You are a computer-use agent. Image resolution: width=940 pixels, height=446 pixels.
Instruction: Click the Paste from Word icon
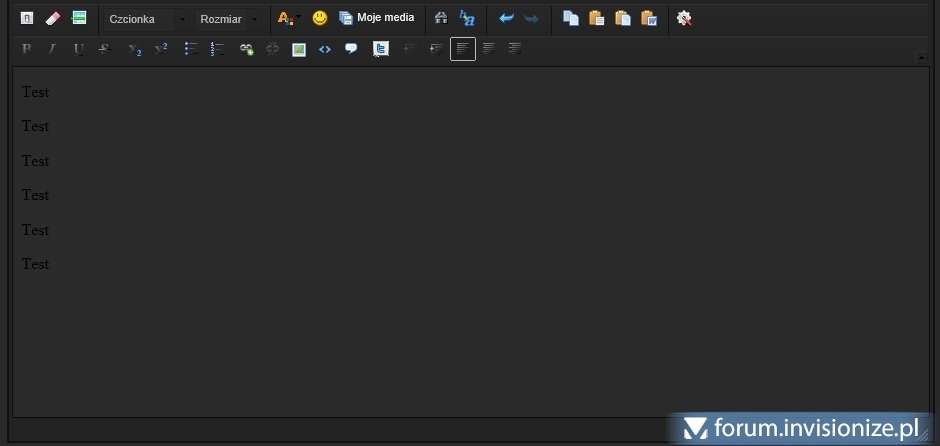point(649,18)
